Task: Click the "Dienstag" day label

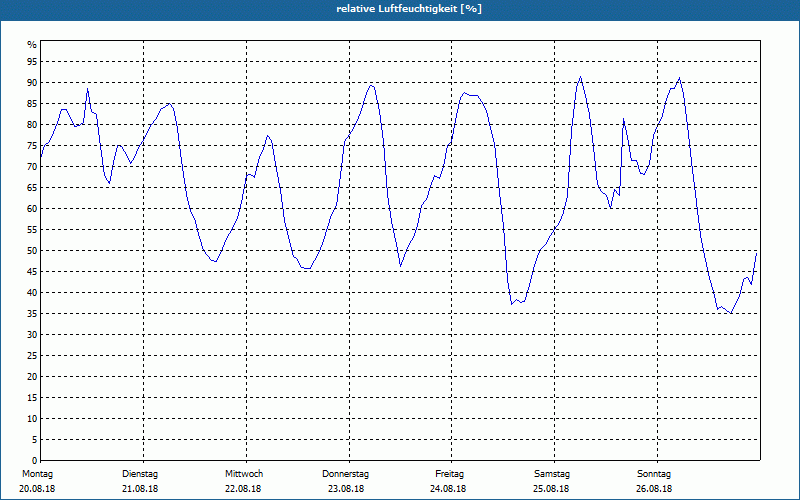Action: (140, 474)
